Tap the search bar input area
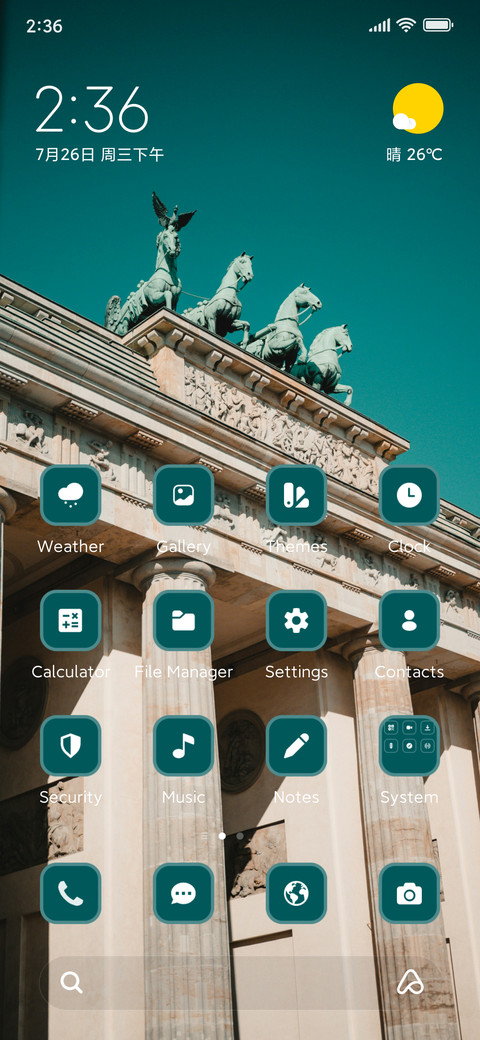Screen dimensions: 480x1040 click(240, 982)
